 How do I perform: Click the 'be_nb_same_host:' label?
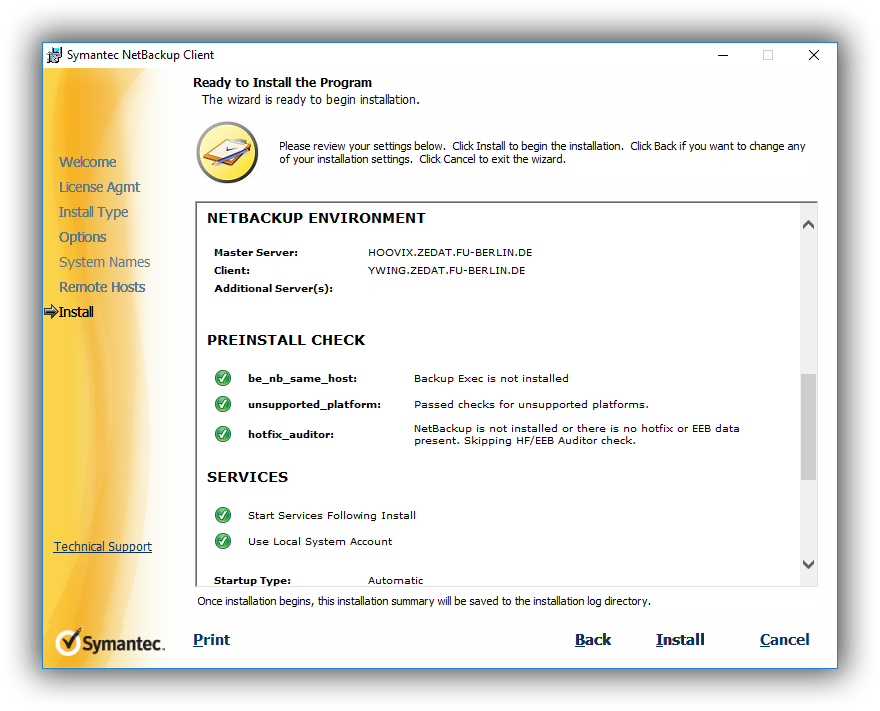tap(302, 378)
